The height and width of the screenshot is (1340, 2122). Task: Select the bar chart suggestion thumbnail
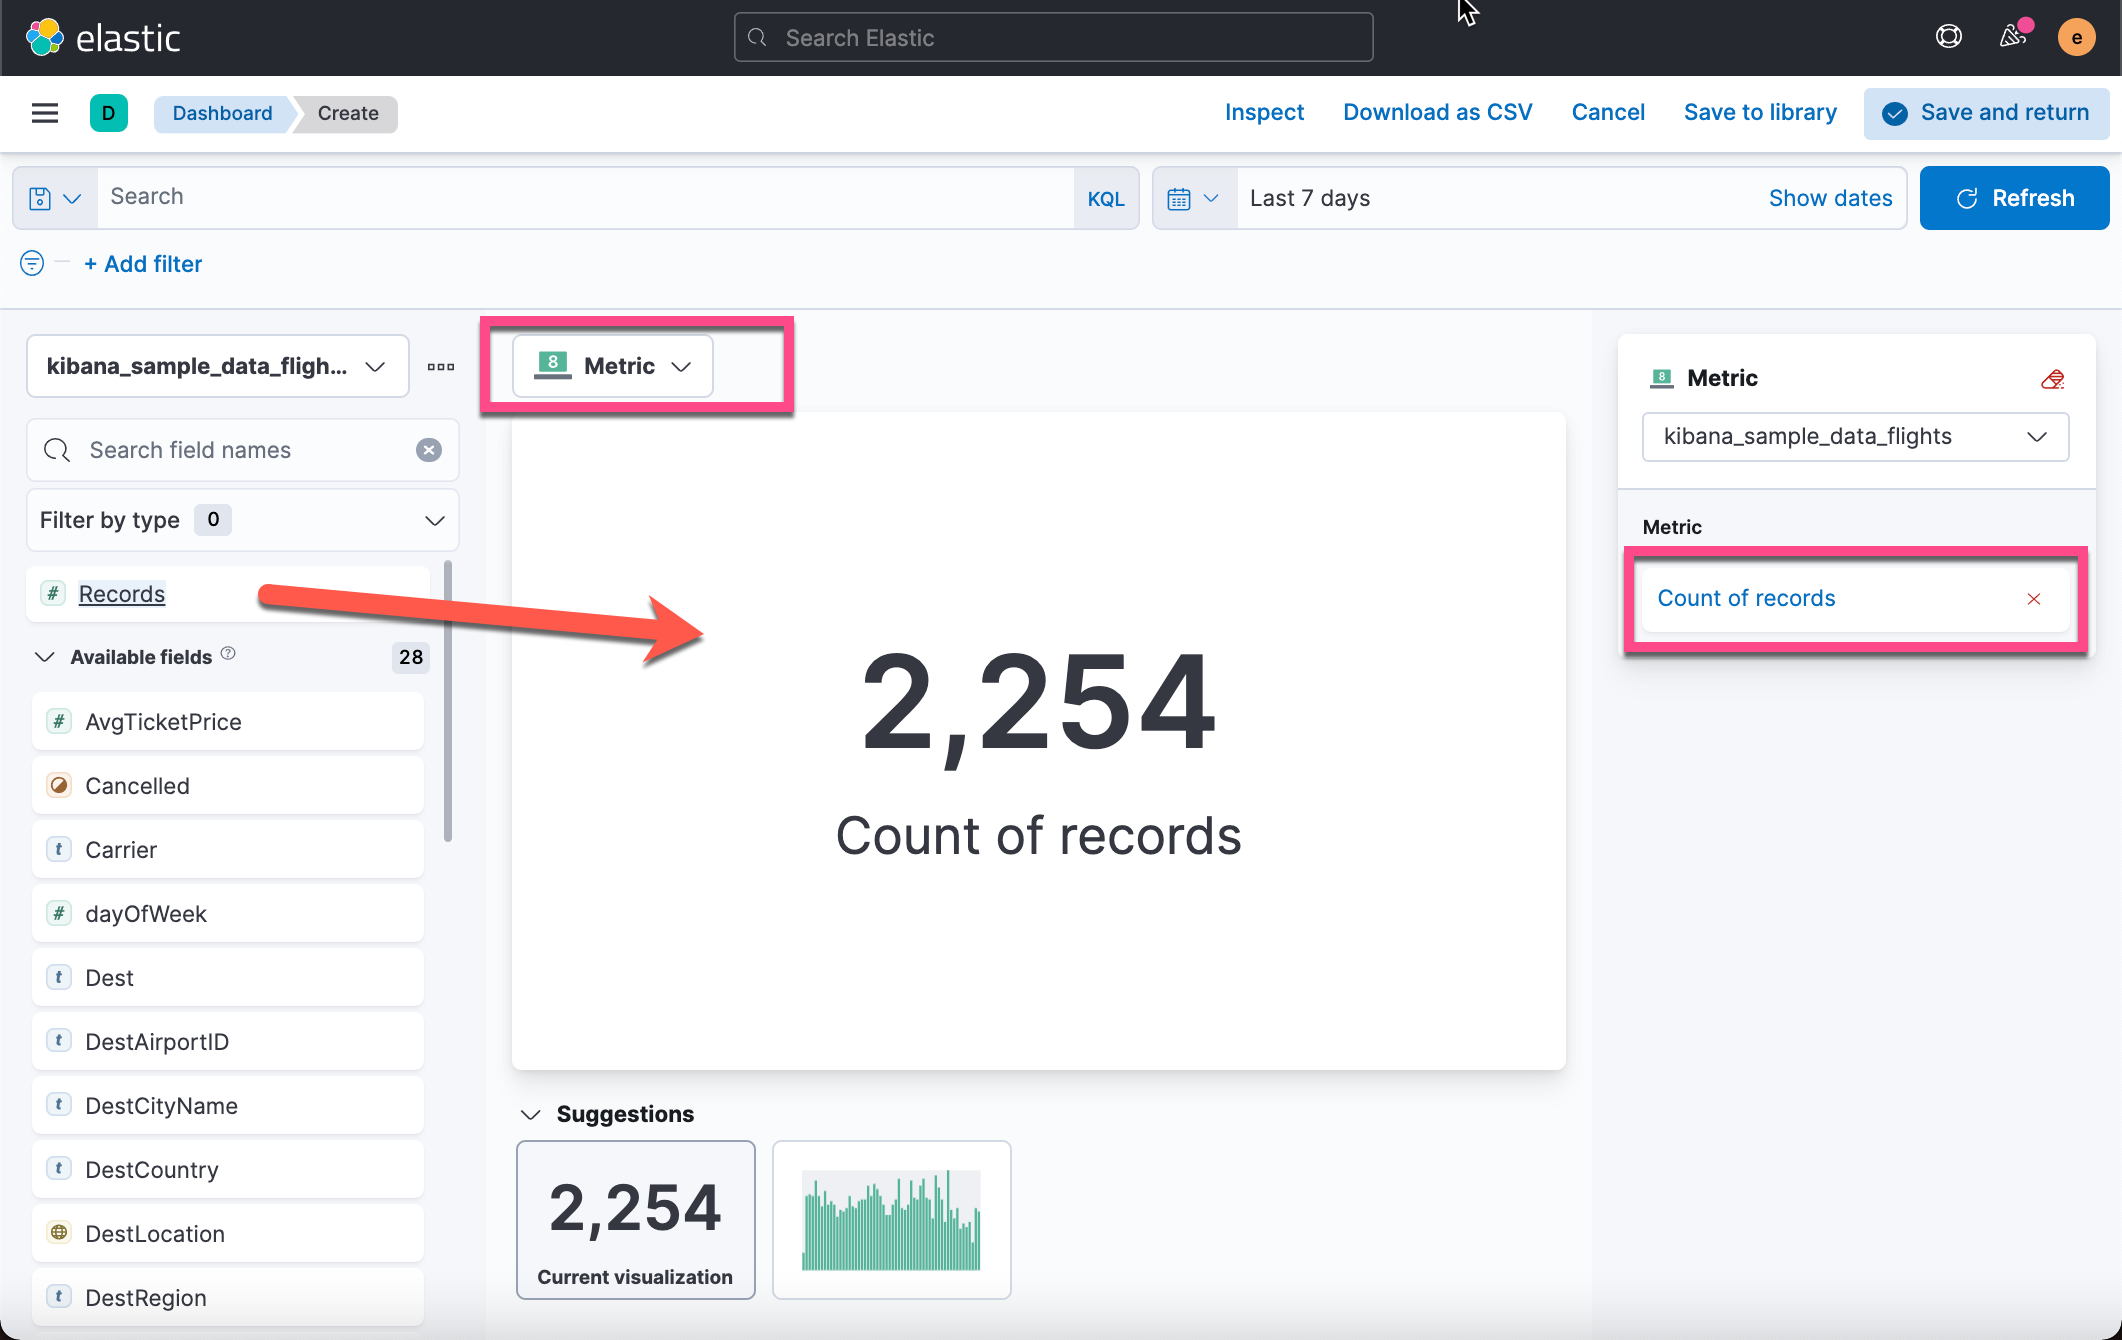[x=891, y=1219]
